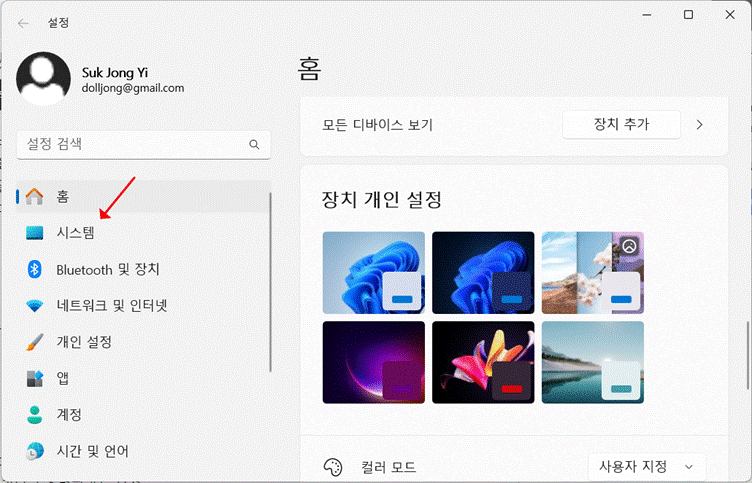The width and height of the screenshot is (752, 483).
Task: Click the 장치 개인 설정 heading
Action: [x=381, y=200]
